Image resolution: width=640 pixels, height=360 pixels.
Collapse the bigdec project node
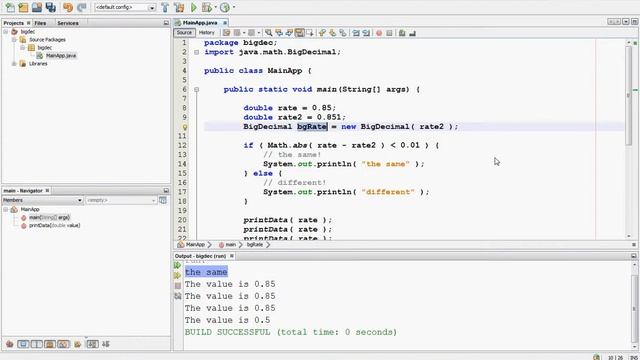(6, 31)
